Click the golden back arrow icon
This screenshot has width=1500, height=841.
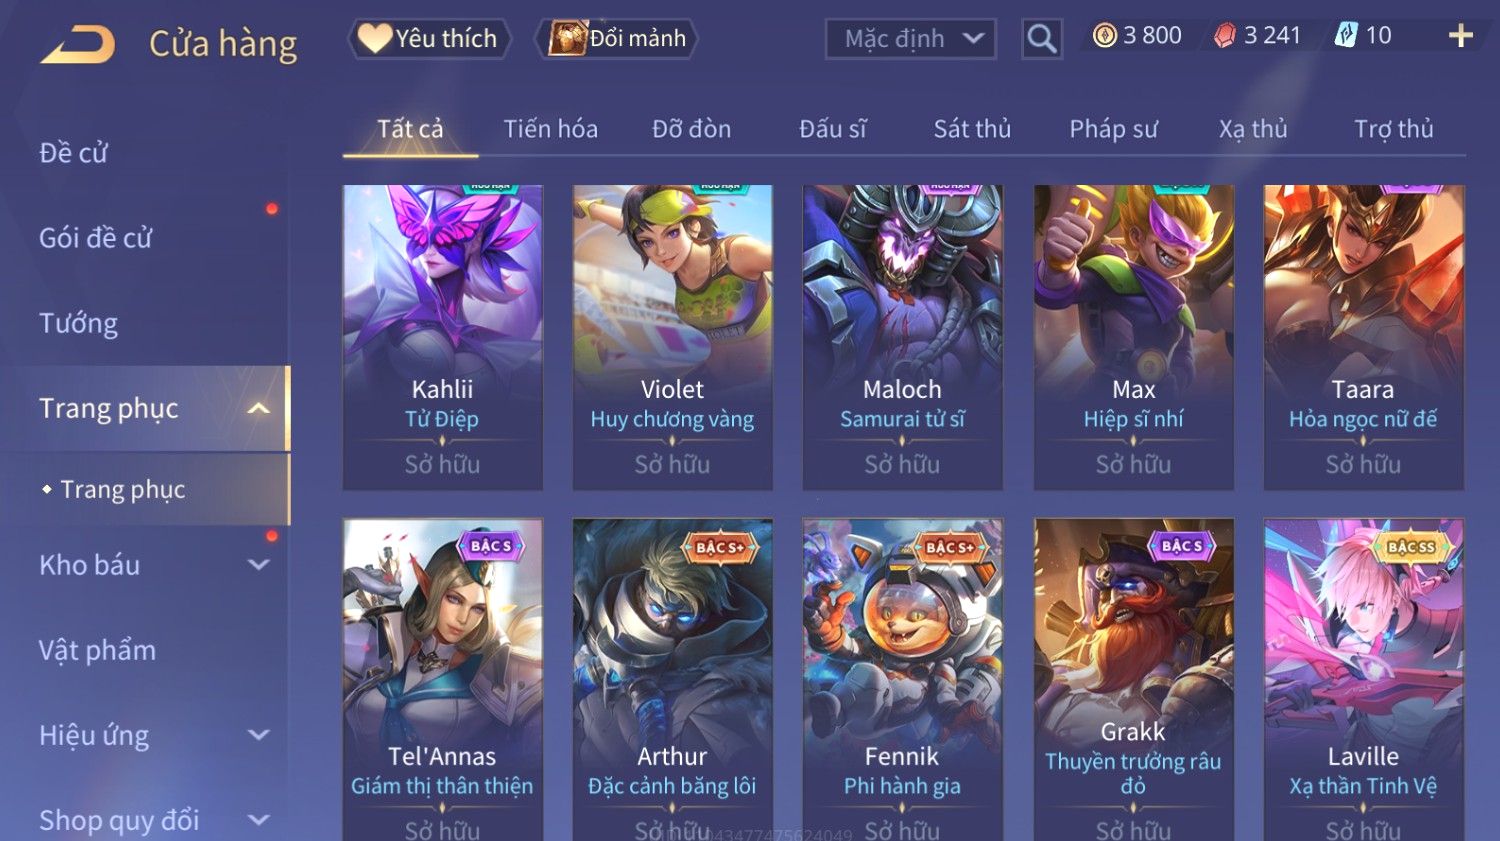[x=78, y=45]
